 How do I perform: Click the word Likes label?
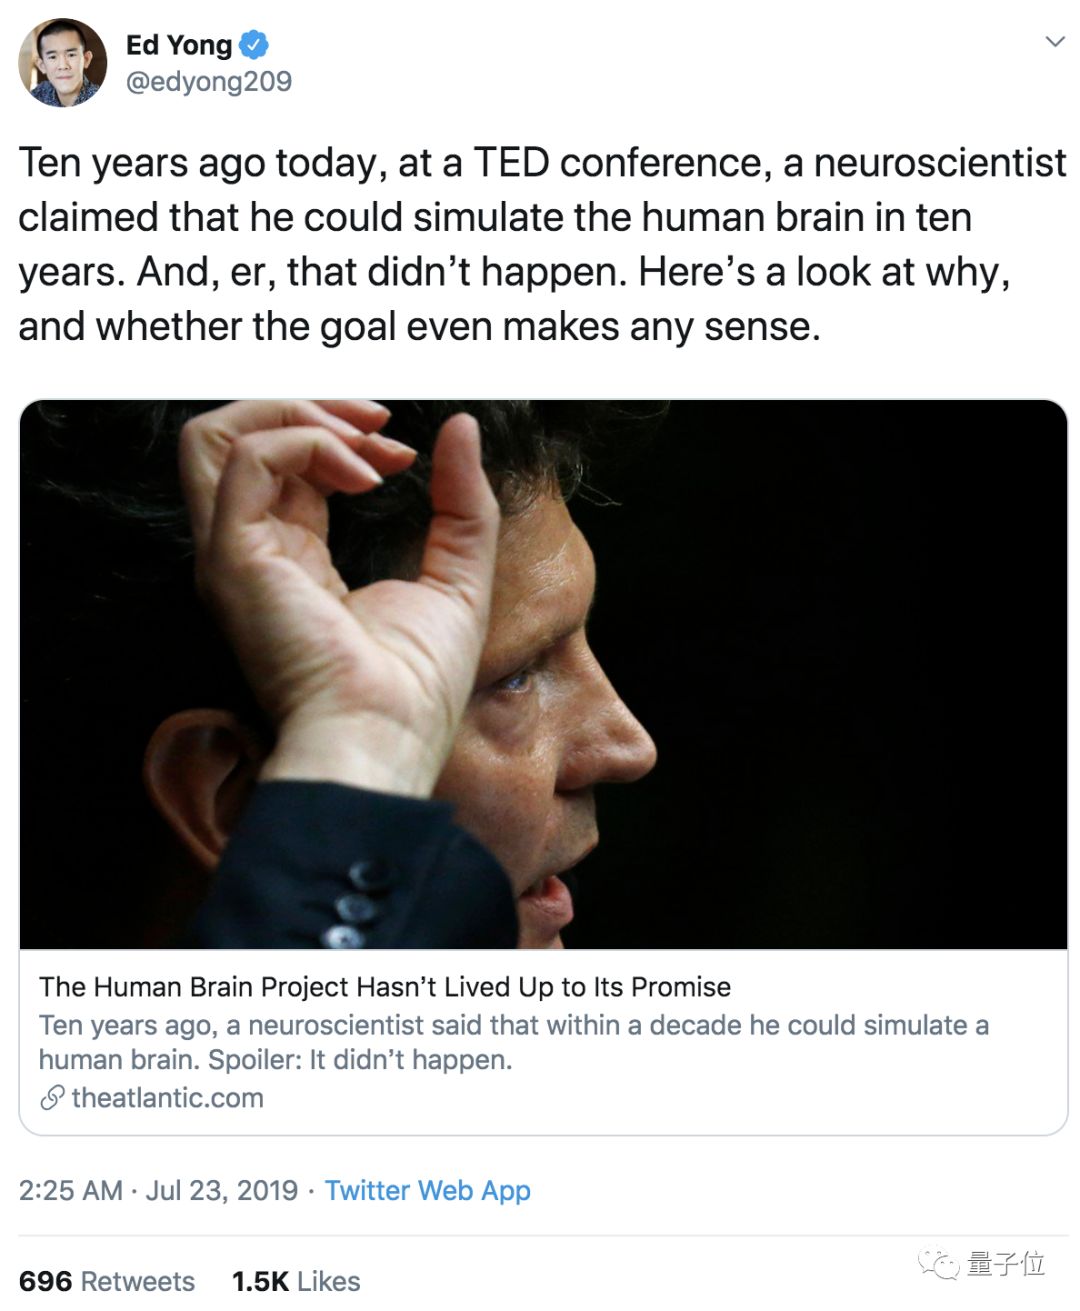pos(328,1281)
